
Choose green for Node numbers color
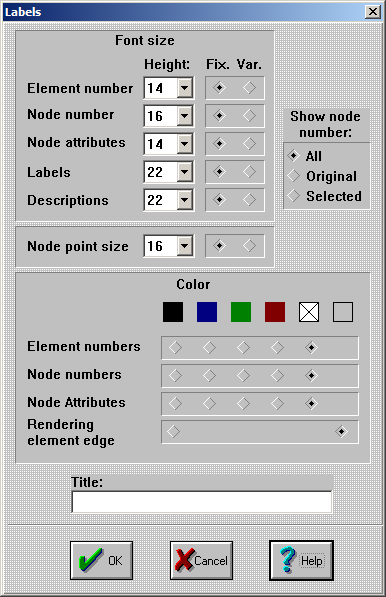[243, 375]
